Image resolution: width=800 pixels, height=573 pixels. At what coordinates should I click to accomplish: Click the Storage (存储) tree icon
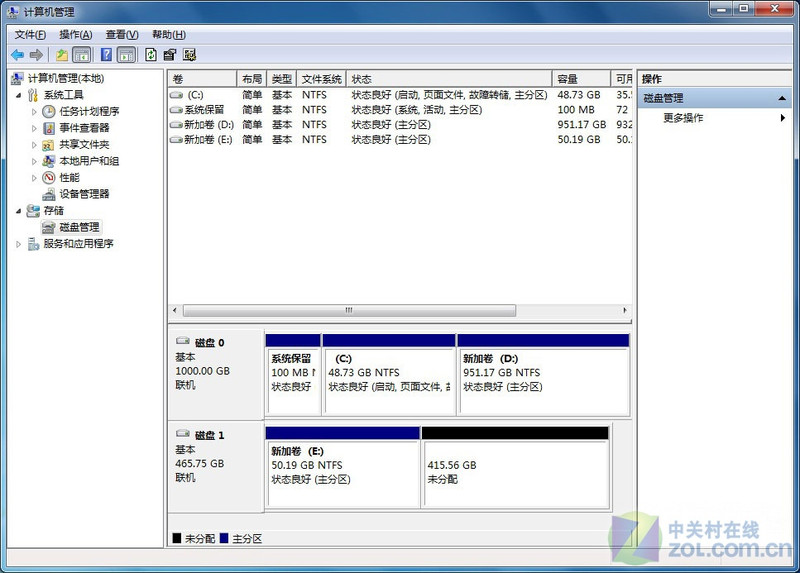[33, 210]
